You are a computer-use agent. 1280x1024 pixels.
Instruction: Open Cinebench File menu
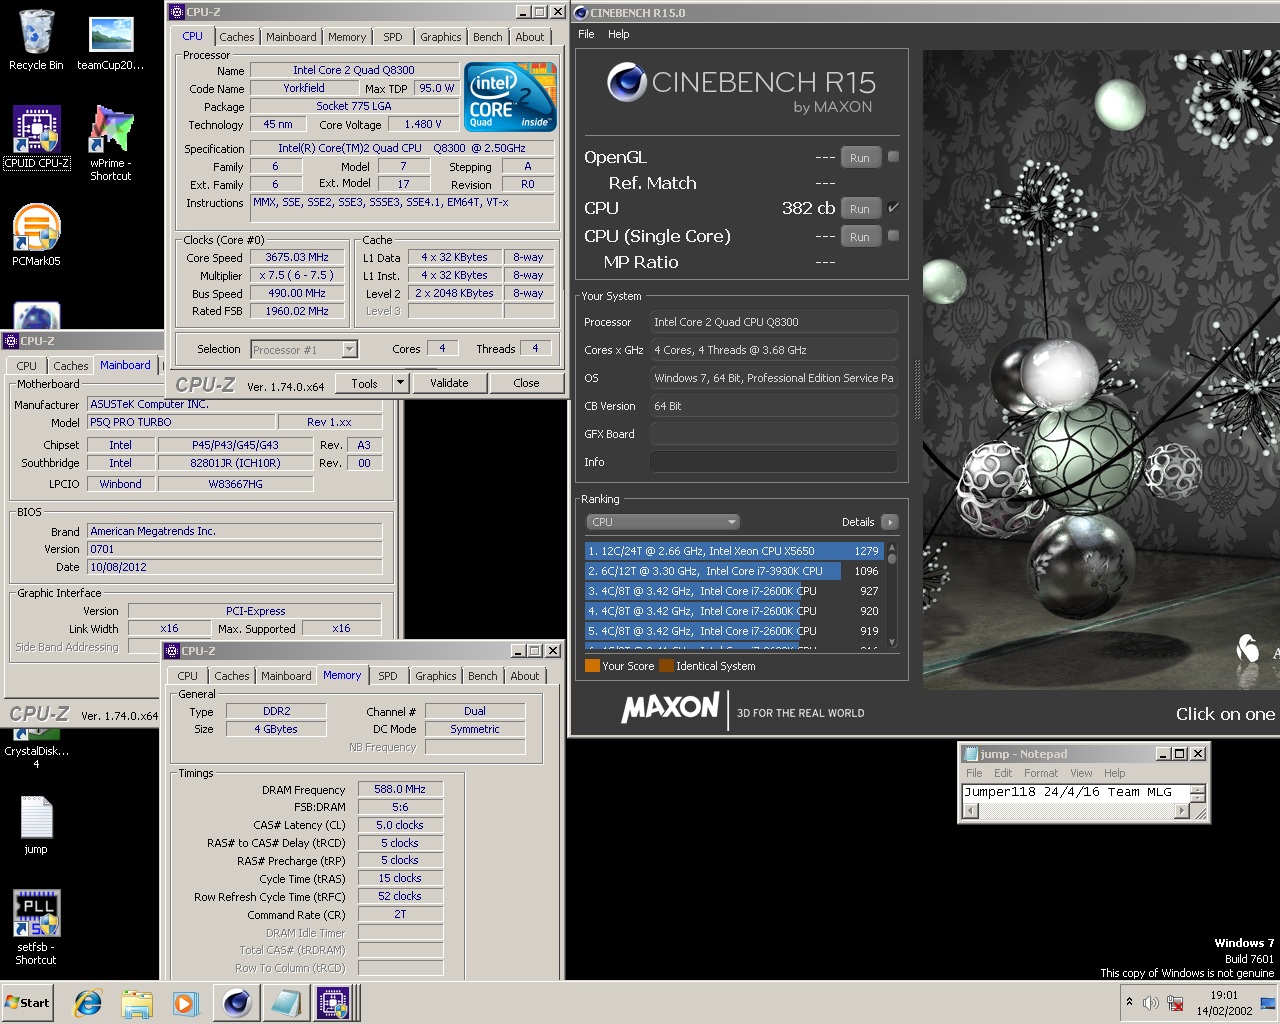click(x=586, y=34)
